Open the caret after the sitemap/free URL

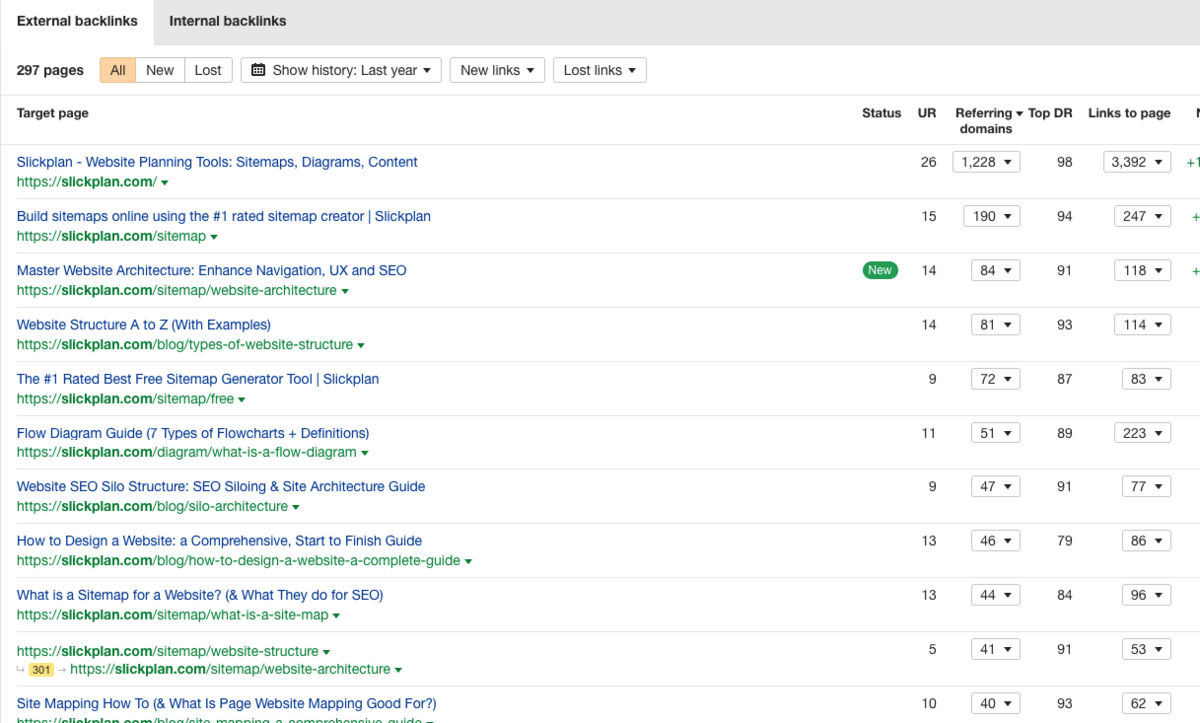point(242,400)
